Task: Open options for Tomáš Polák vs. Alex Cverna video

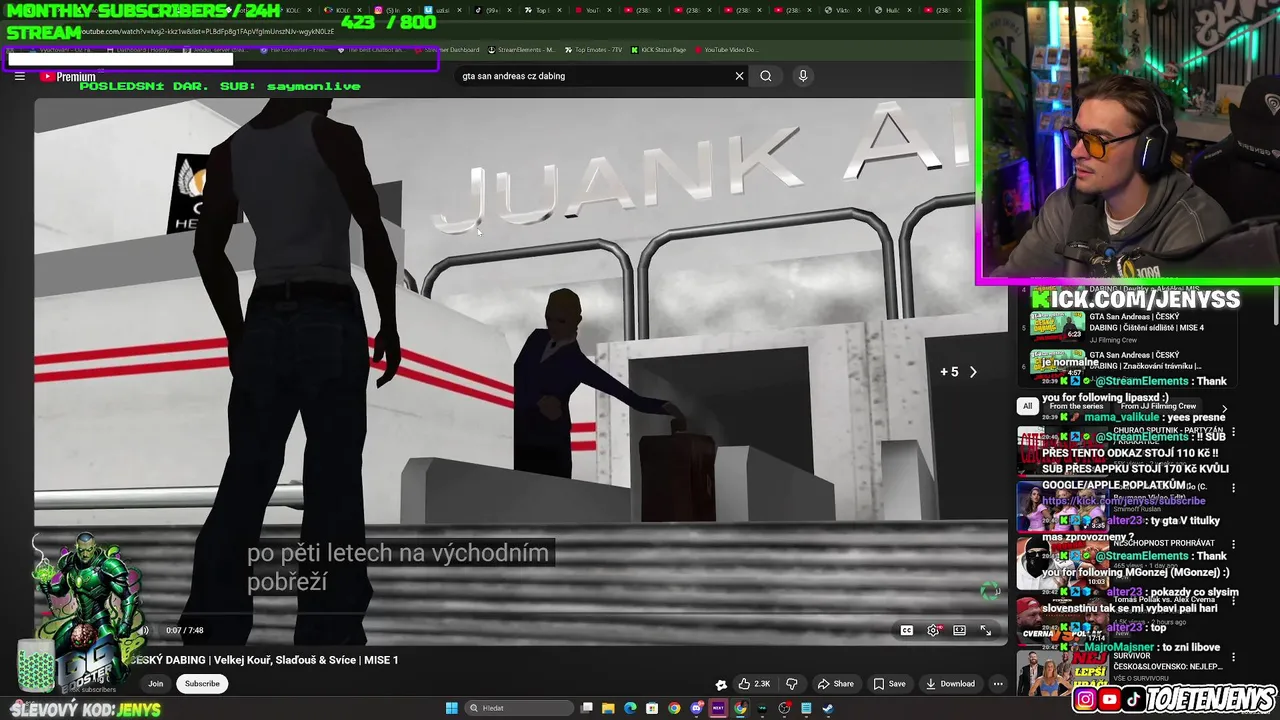Action: [1233, 600]
